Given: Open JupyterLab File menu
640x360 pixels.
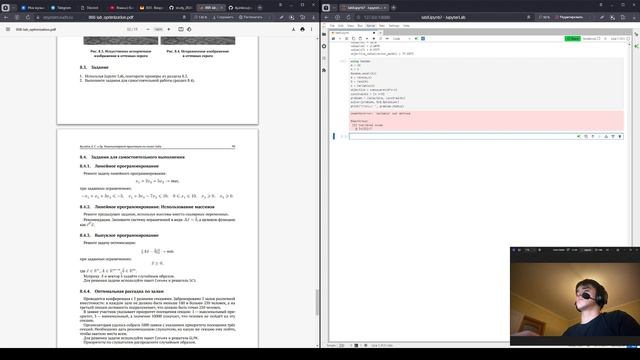Looking at the screenshot, I should 332,26.
